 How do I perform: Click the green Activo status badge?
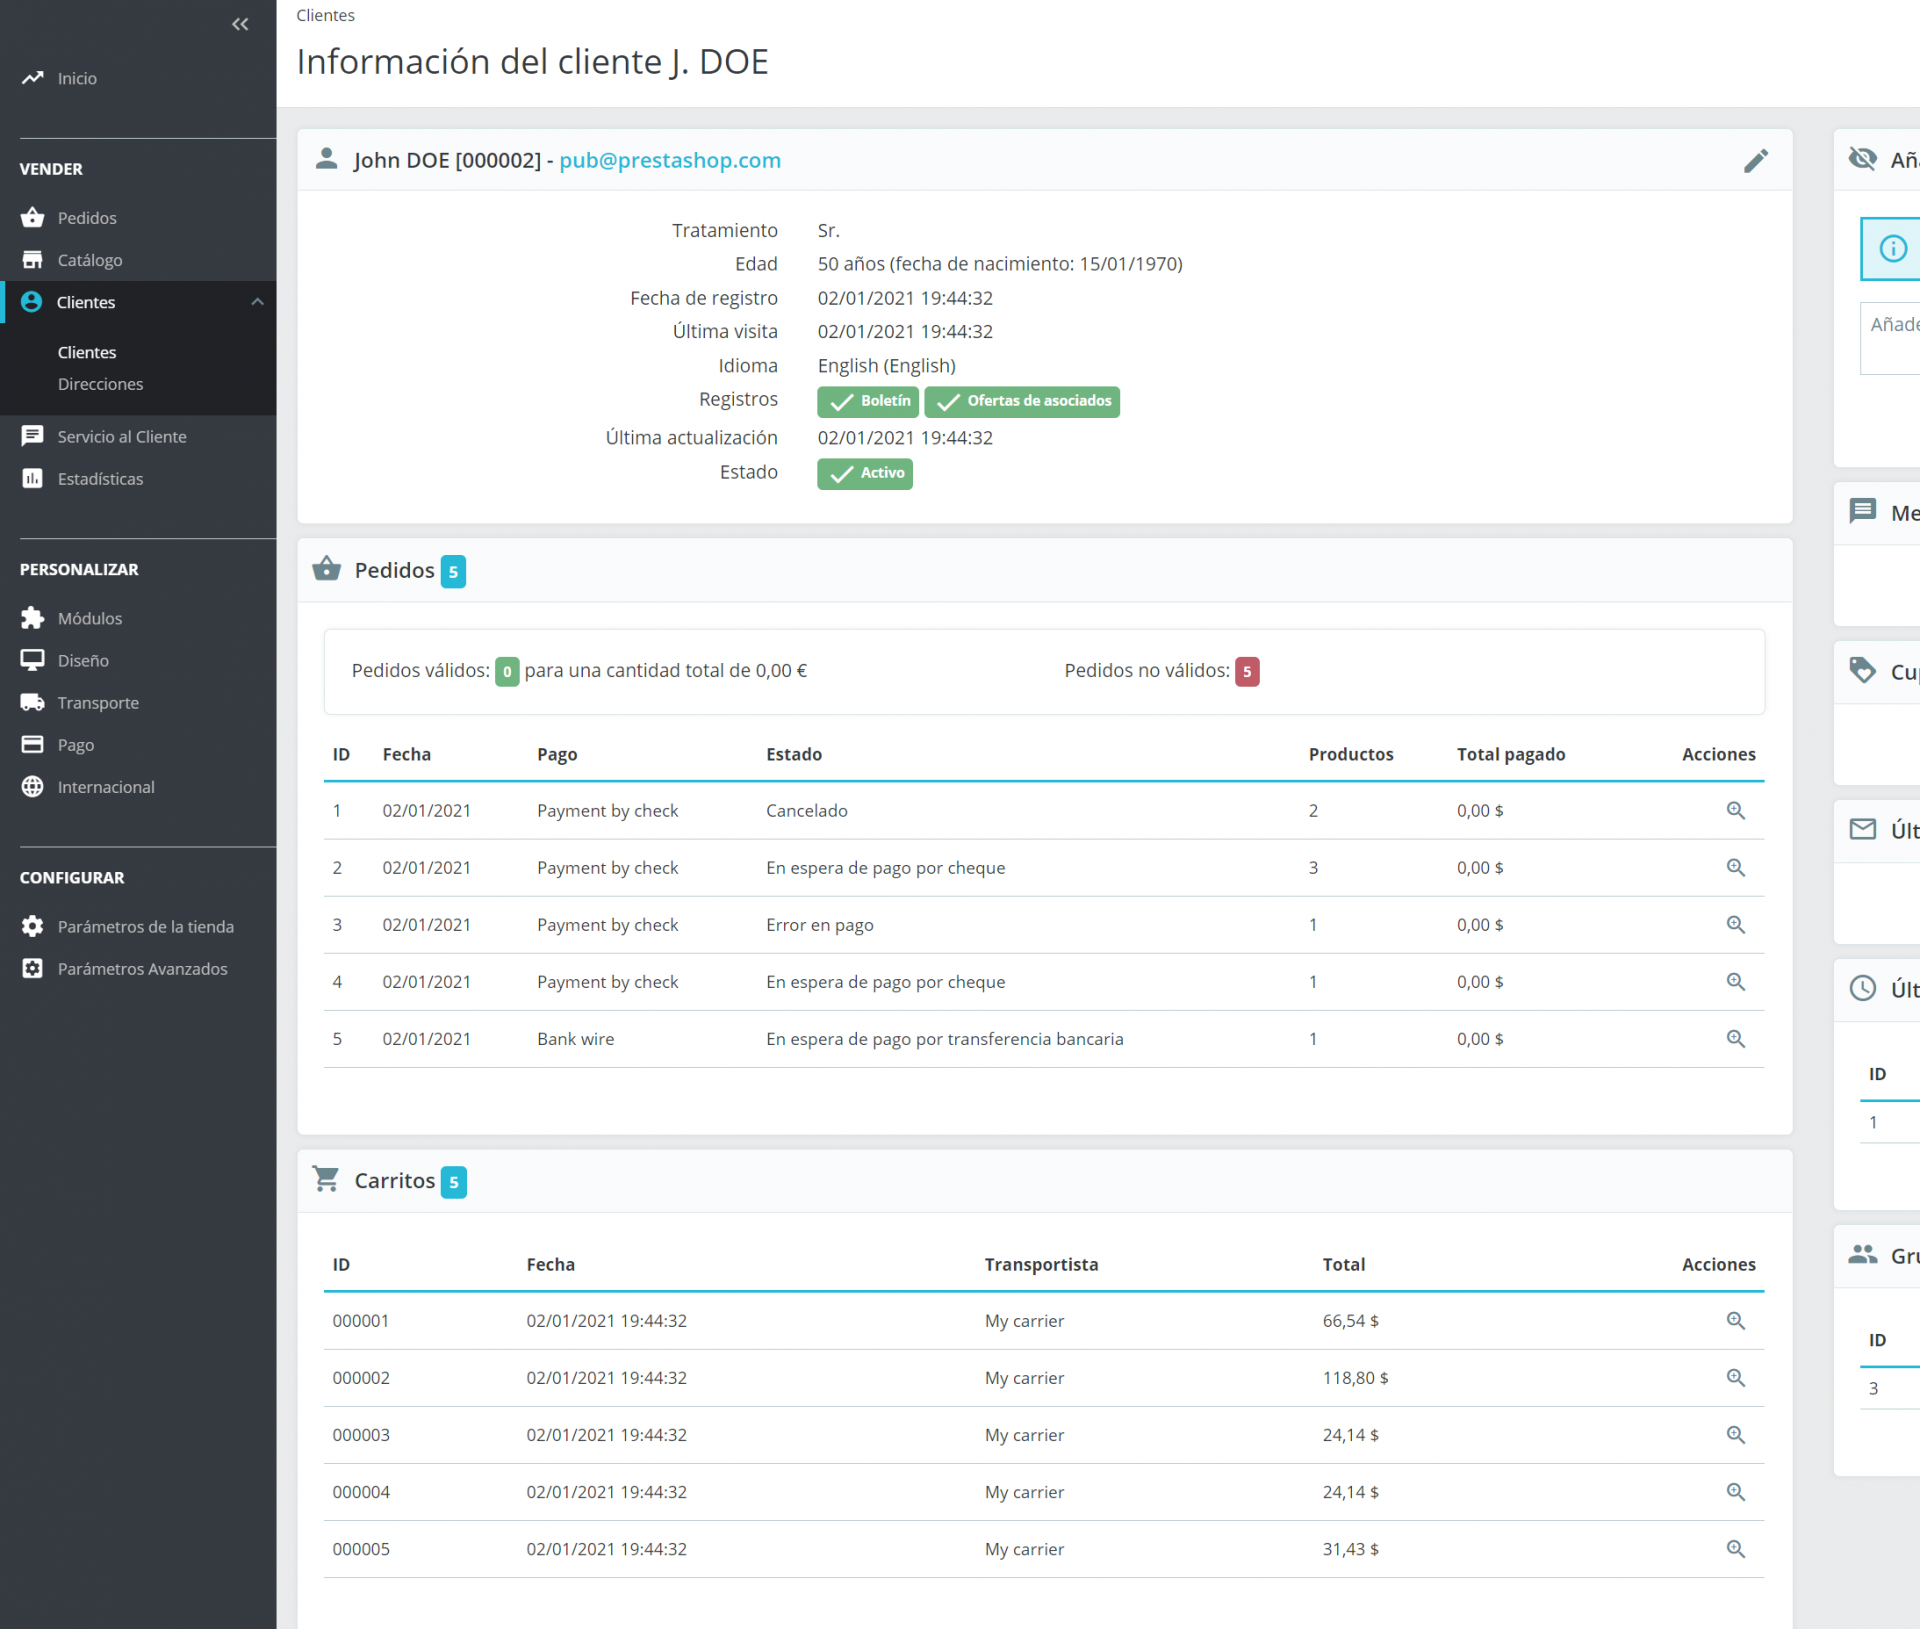click(x=864, y=473)
